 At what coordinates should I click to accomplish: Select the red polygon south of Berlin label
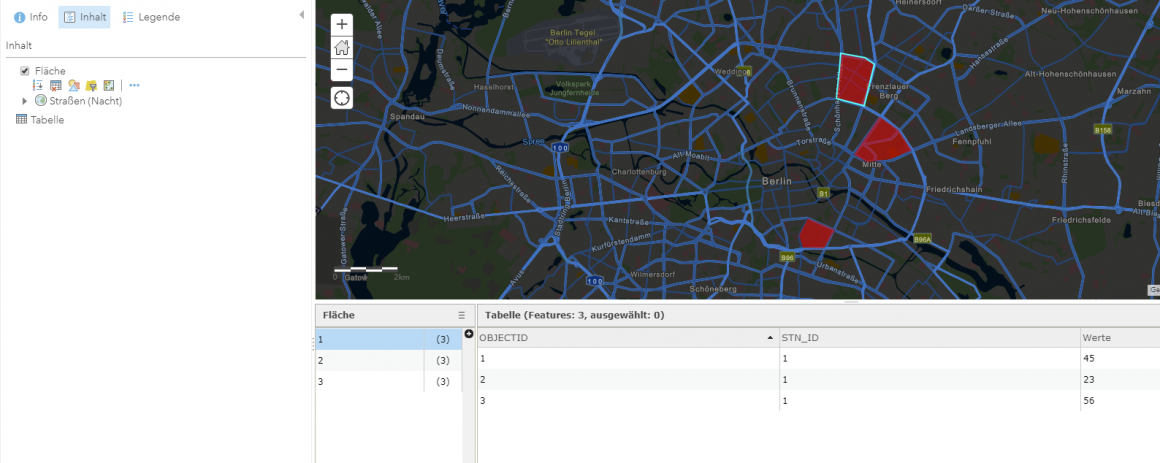coord(816,234)
